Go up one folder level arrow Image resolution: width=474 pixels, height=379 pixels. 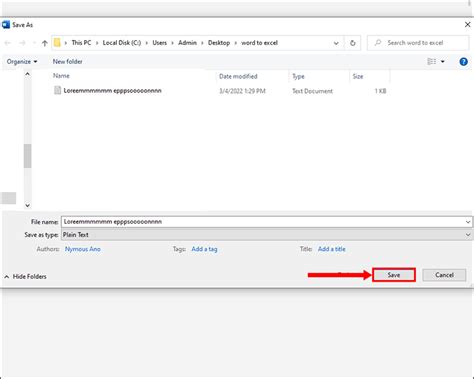45,43
